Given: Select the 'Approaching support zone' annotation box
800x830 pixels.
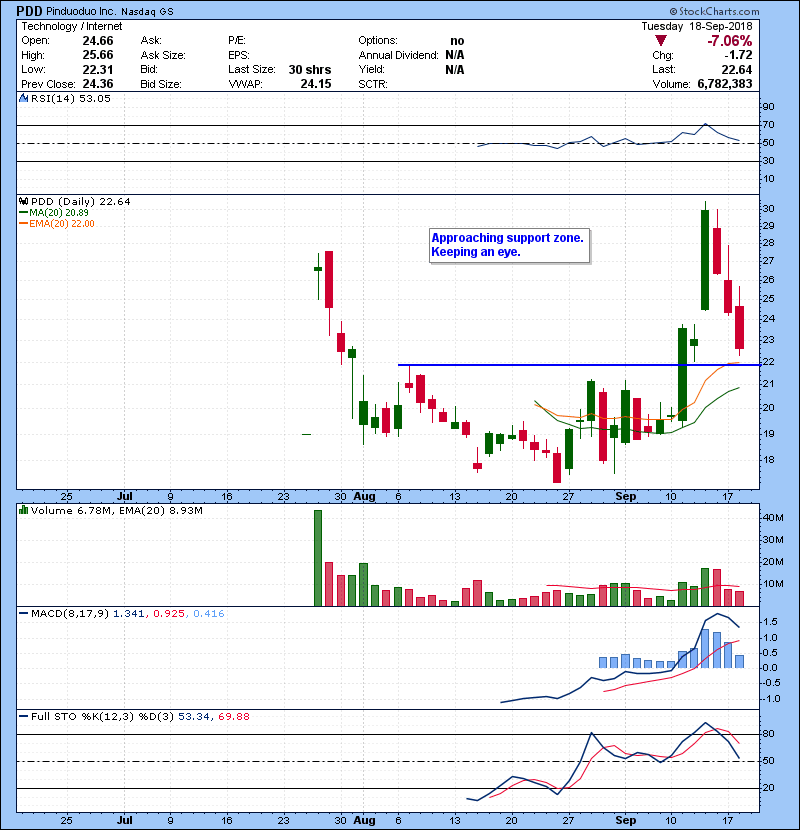Looking at the screenshot, I should pyautogui.click(x=508, y=245).
